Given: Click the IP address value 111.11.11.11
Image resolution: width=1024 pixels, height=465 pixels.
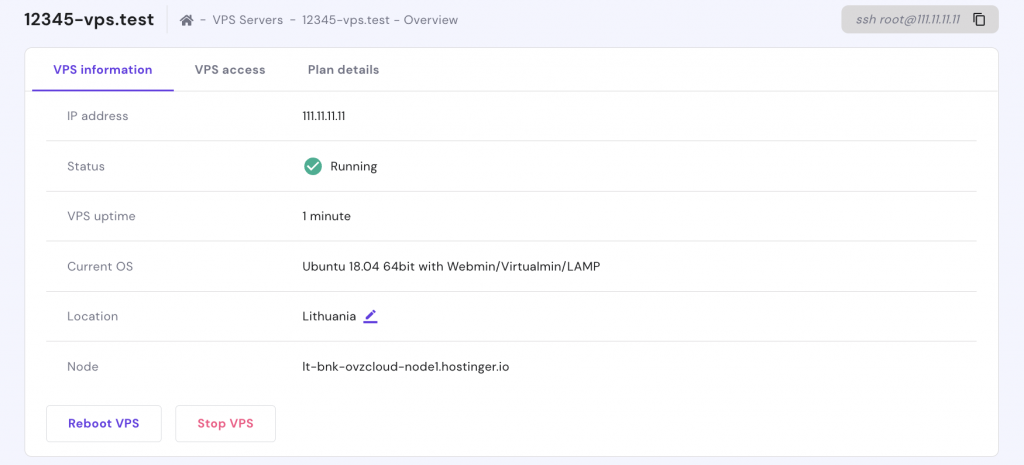Looking at the screenshot, I should point(324,116).
